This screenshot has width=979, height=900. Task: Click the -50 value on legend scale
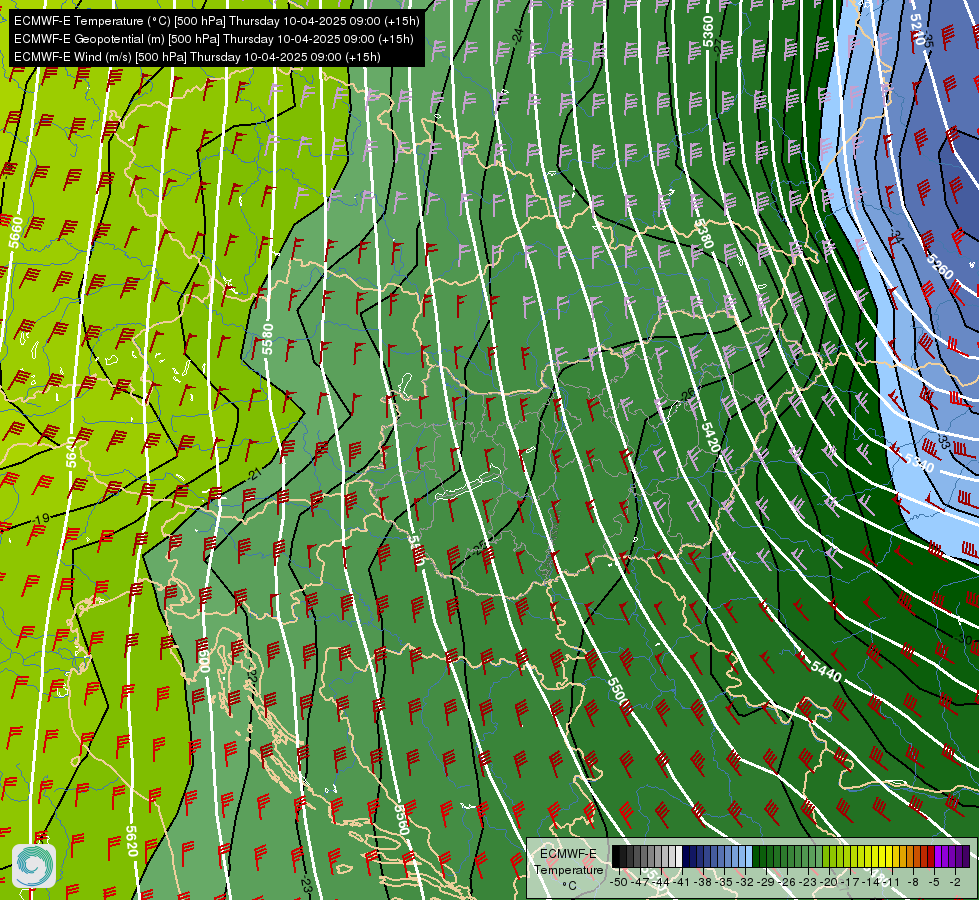click(x=619, y=883)
